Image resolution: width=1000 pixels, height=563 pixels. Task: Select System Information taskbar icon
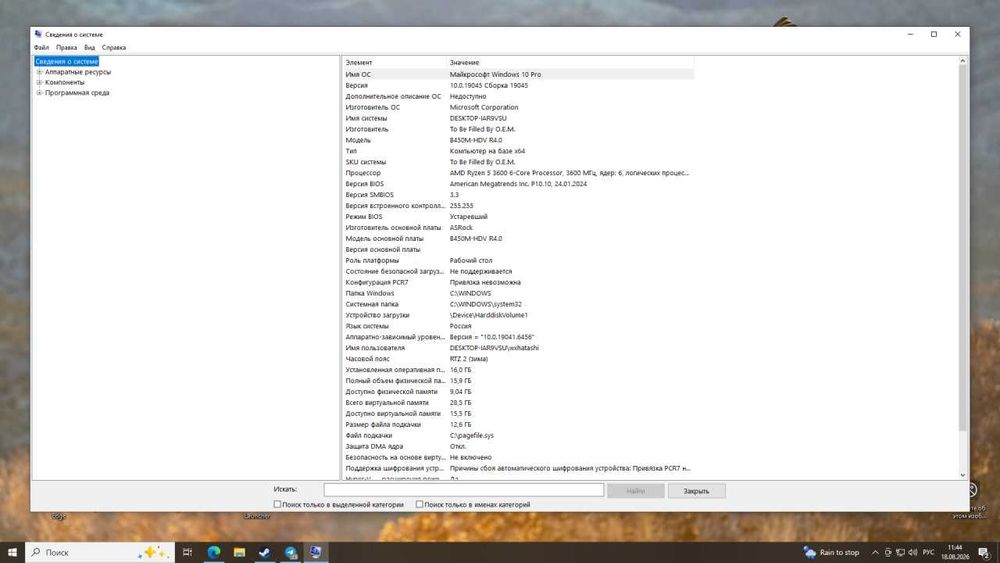tap(316, 552)
